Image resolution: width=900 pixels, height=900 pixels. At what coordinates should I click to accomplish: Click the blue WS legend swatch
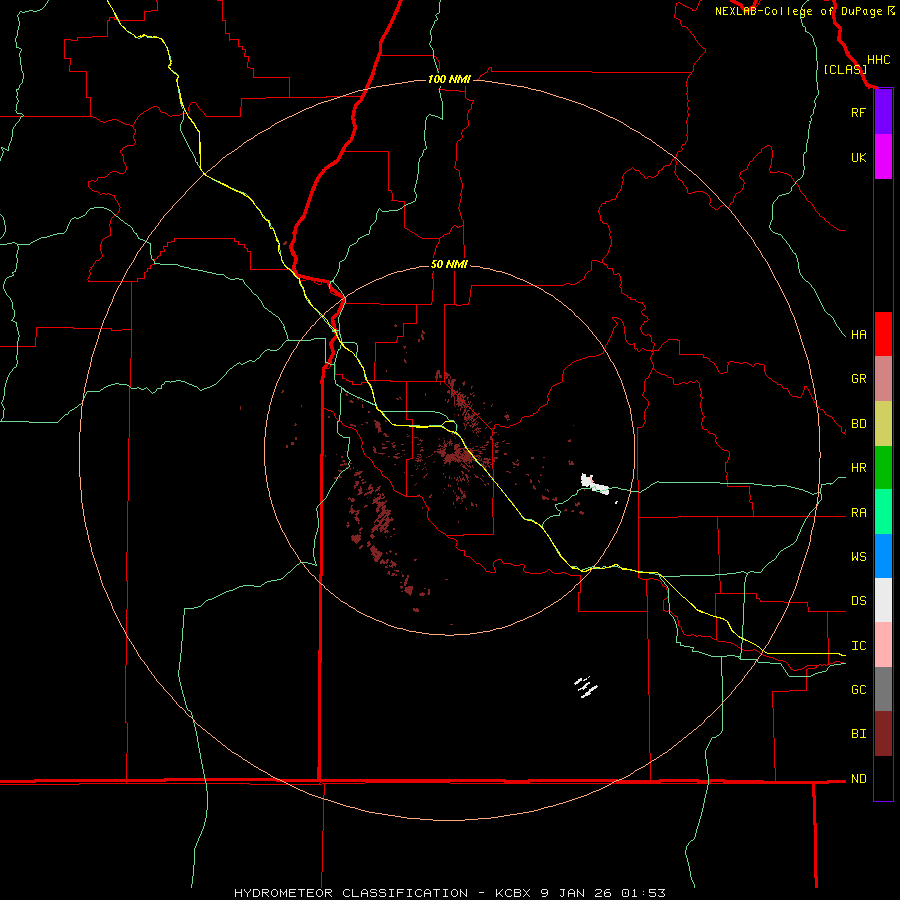883,556
